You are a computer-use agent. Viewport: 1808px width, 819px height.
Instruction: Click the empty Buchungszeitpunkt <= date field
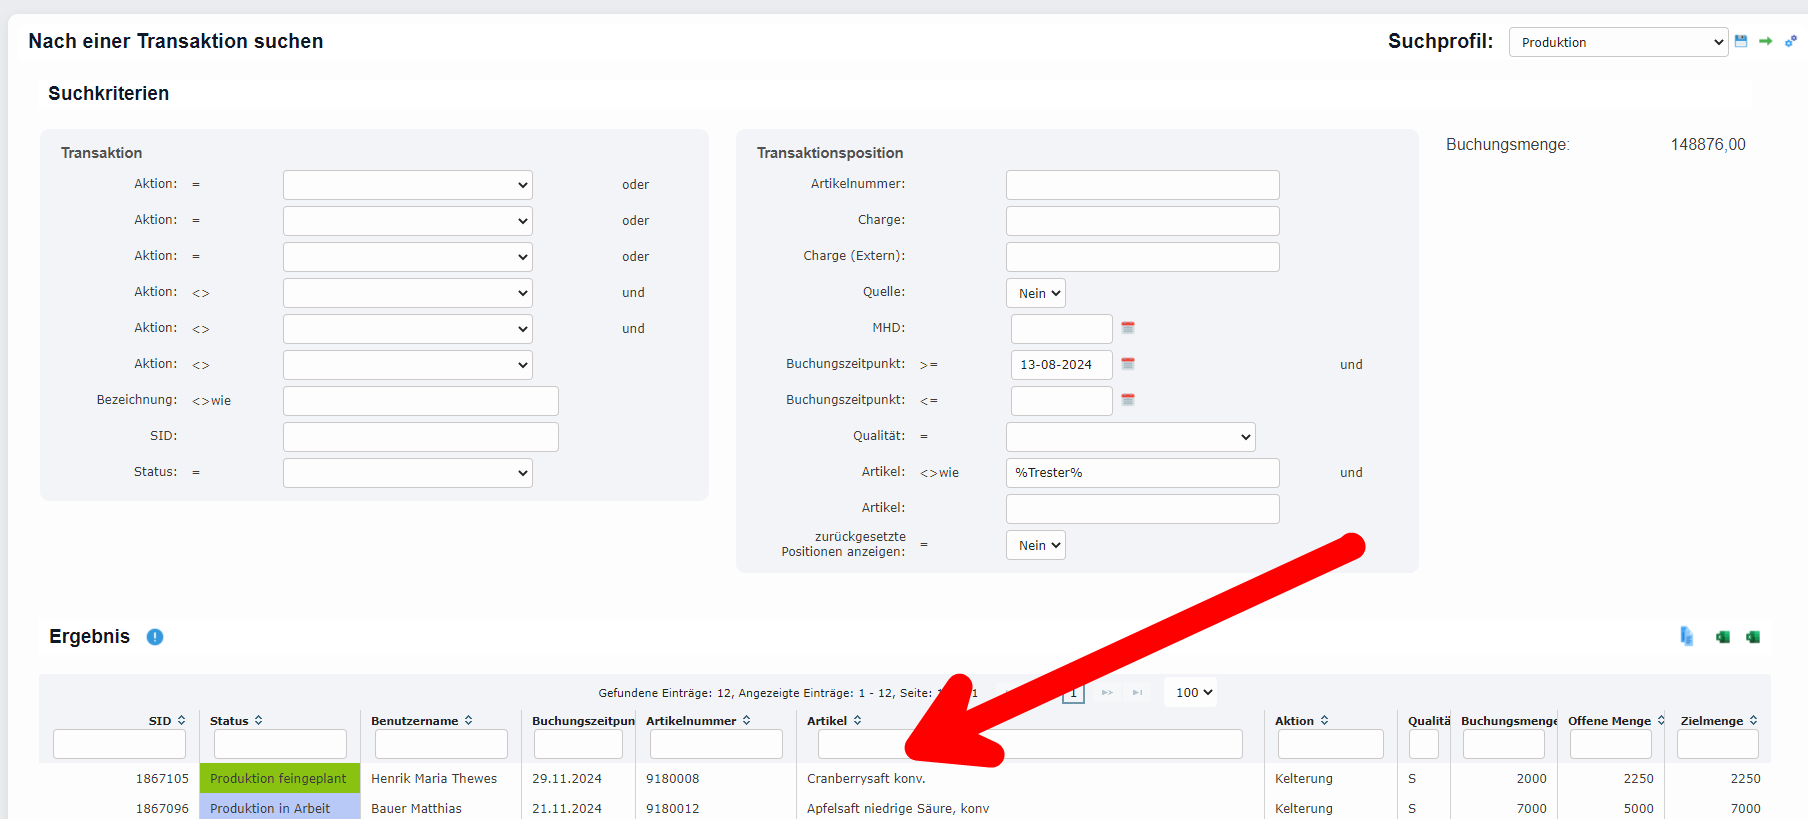tap(1062, 401)
